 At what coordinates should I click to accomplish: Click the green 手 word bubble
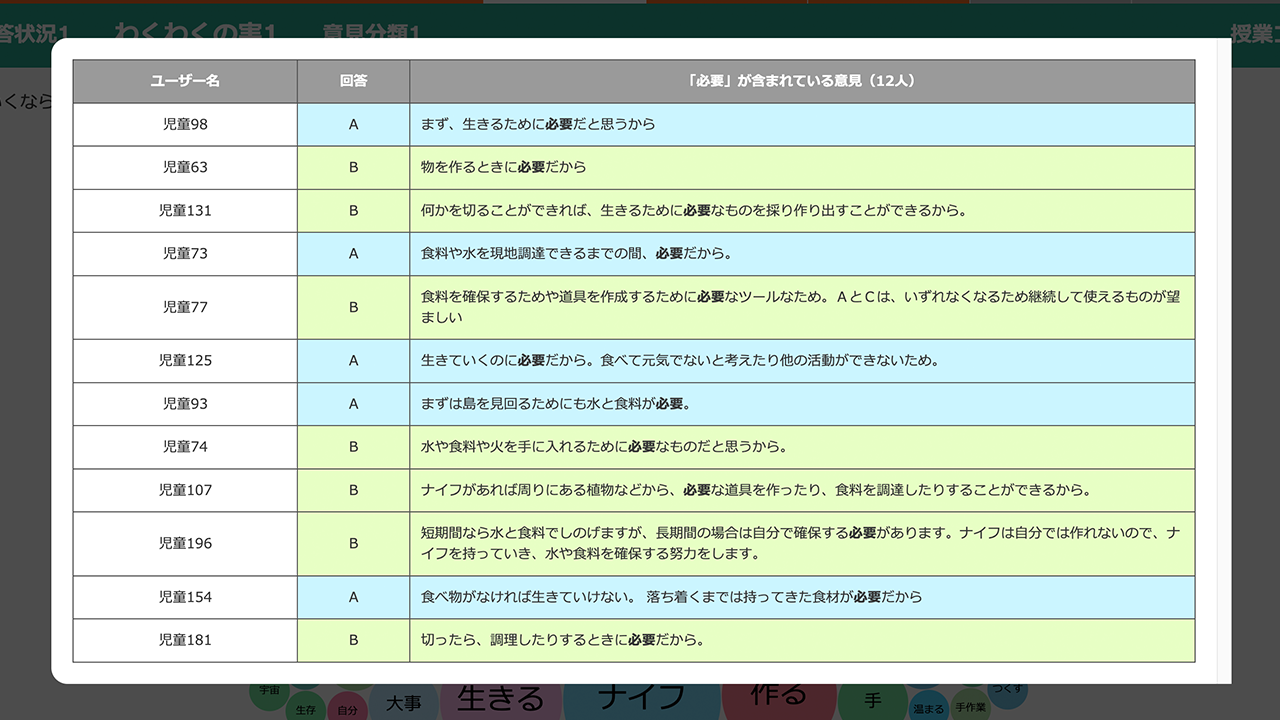coord(873,701)
